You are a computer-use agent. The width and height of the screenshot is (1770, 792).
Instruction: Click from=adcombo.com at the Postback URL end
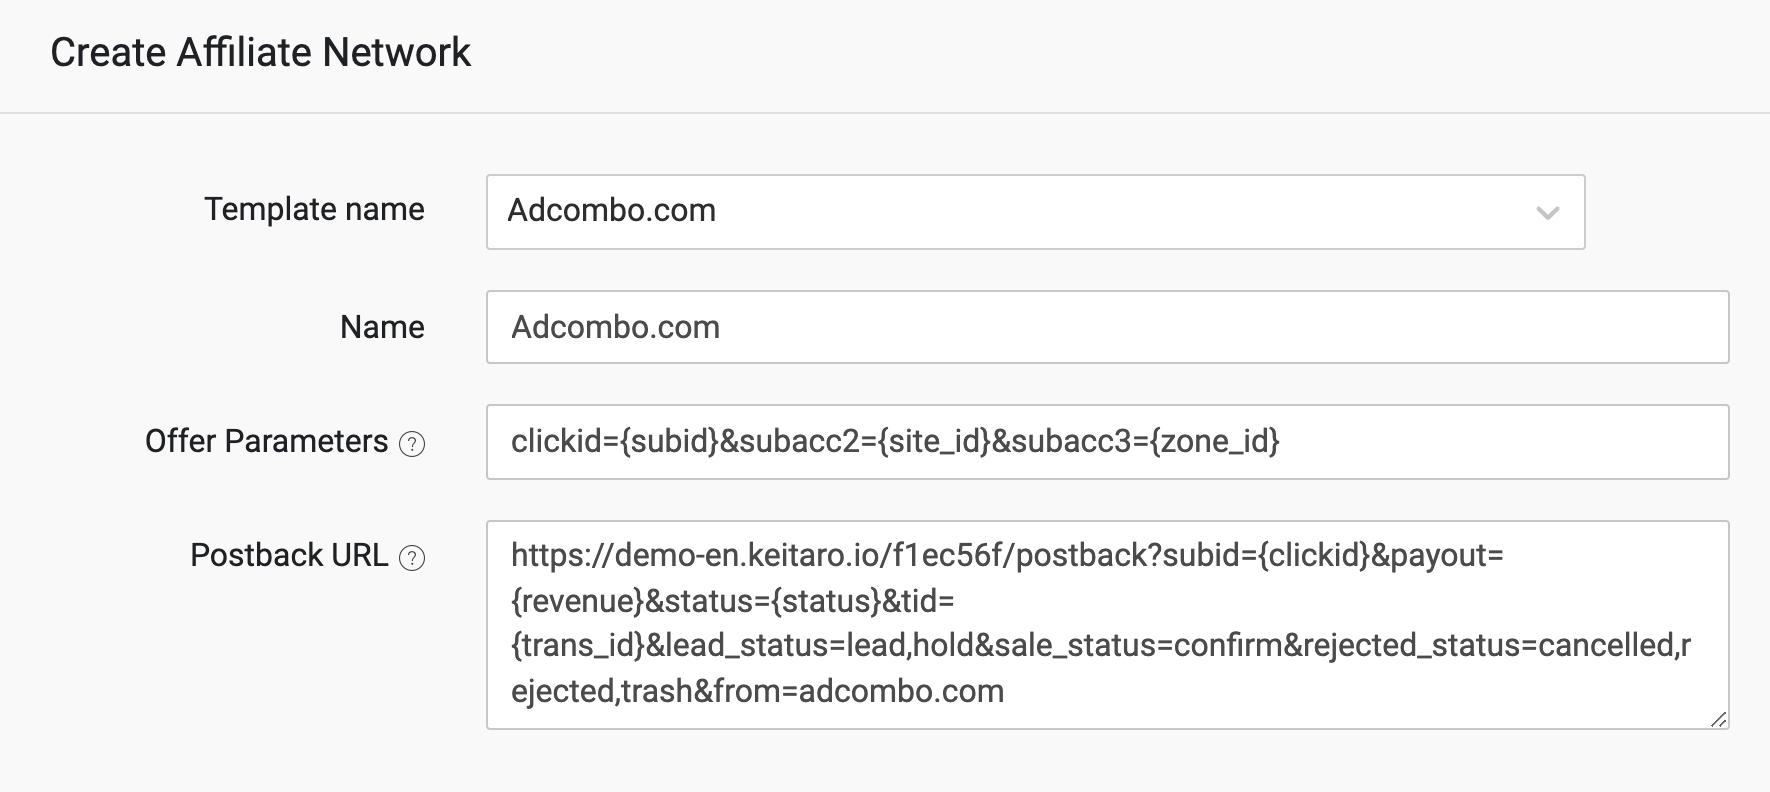(x=860, y=691)
